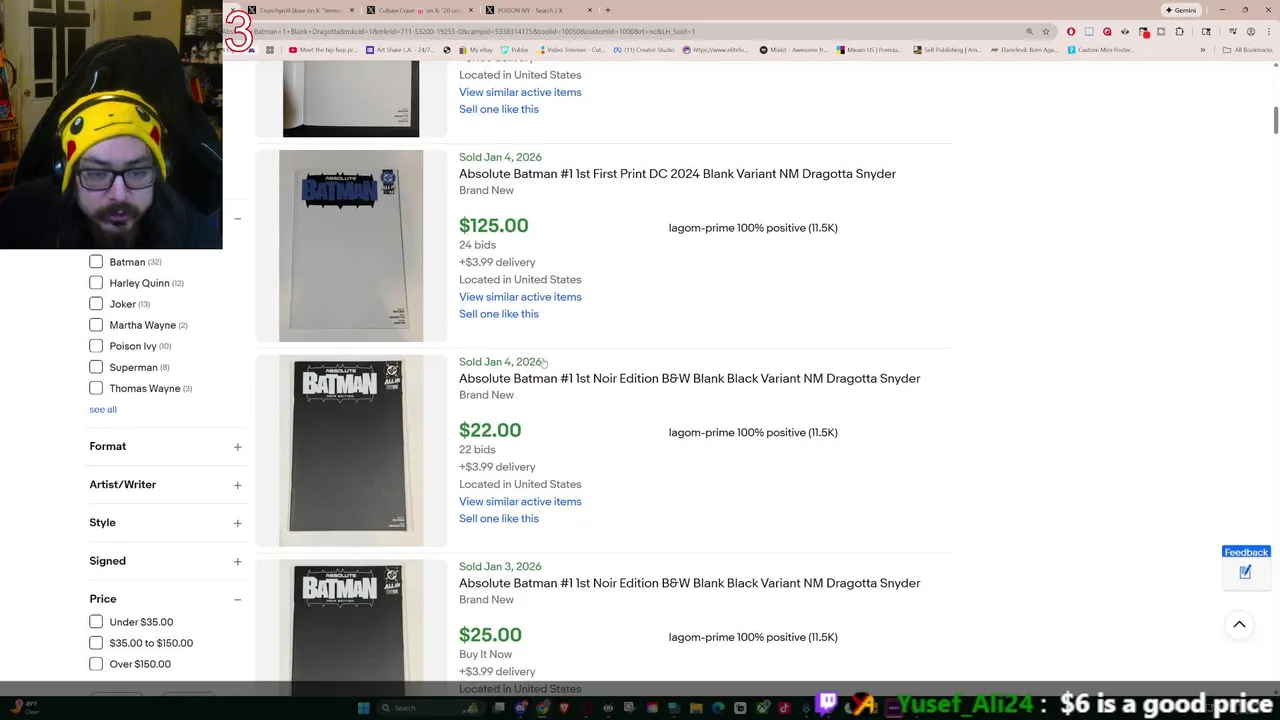The height and width of the screenshot is (720, 1280).
Task: Open the Xbox app from the taskbar
Action: click(x=762, y=708)
